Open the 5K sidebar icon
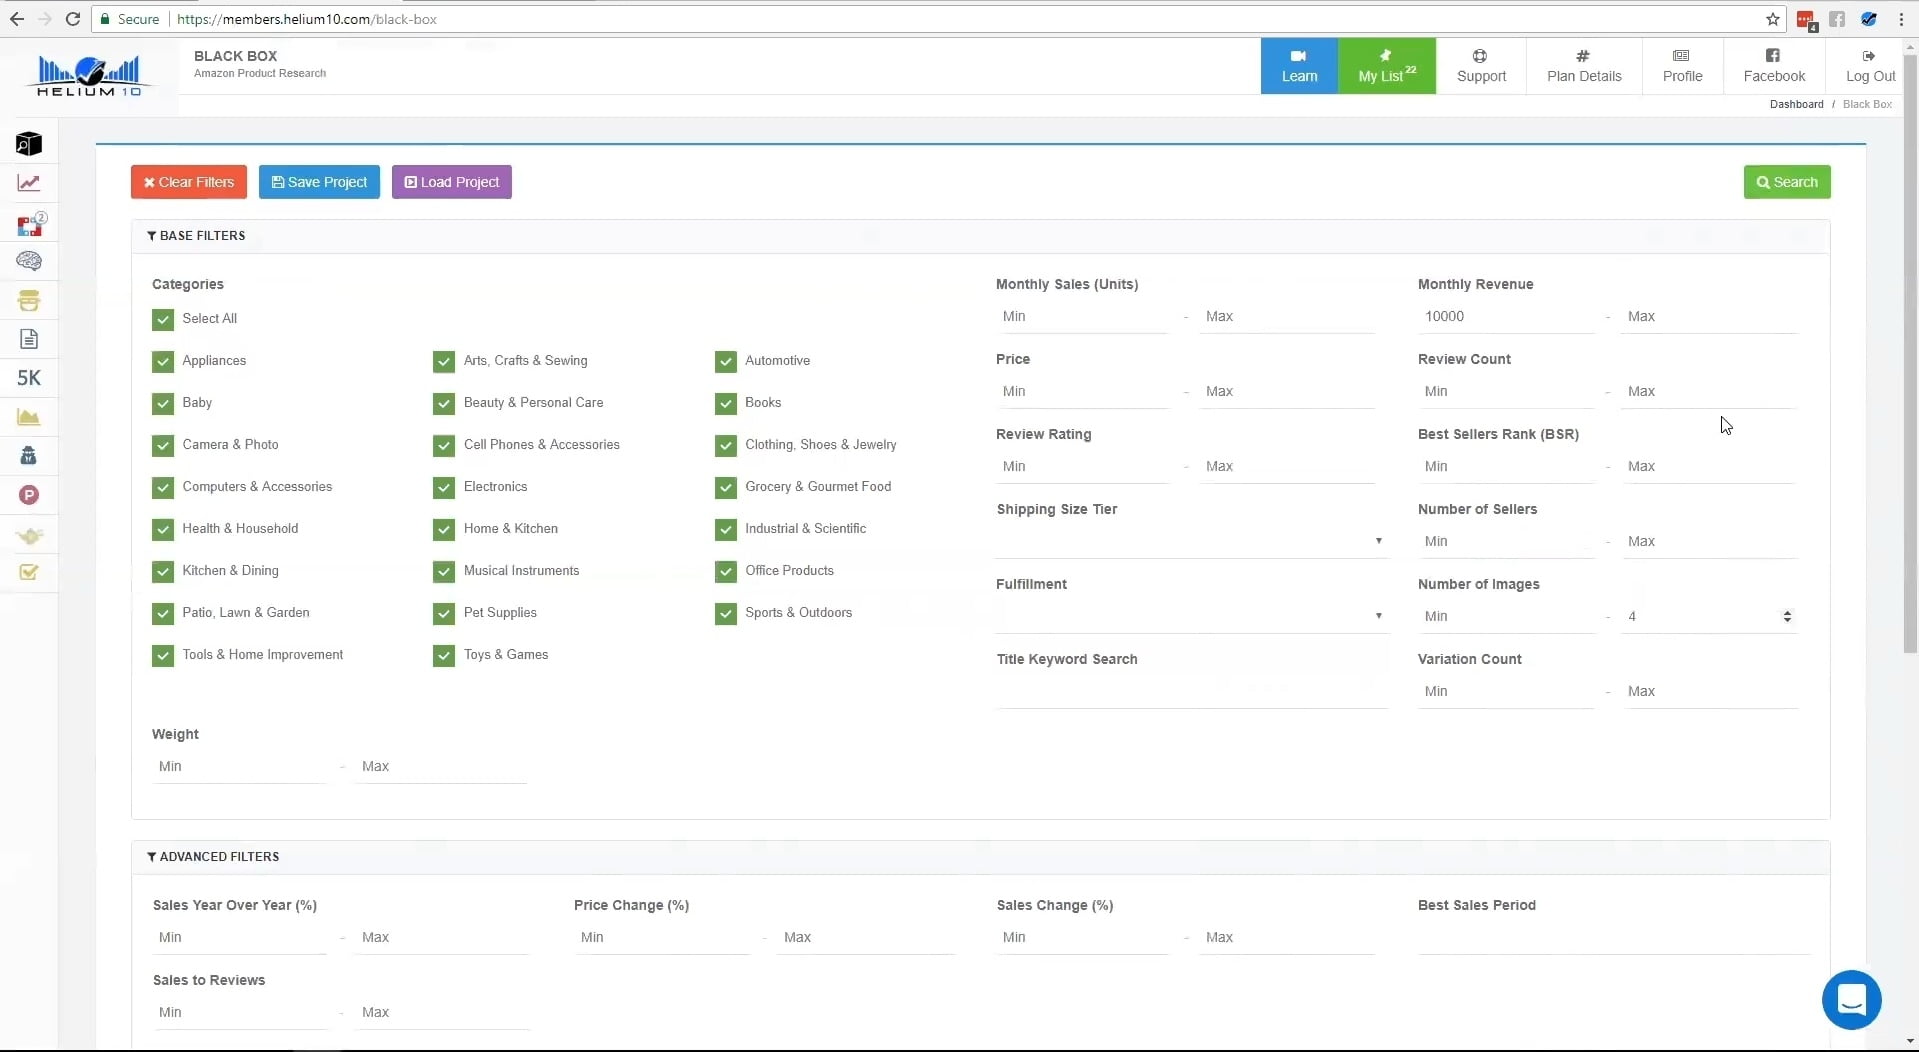The width and height of the screenshot is (1919, 1052). click(29, 378)
